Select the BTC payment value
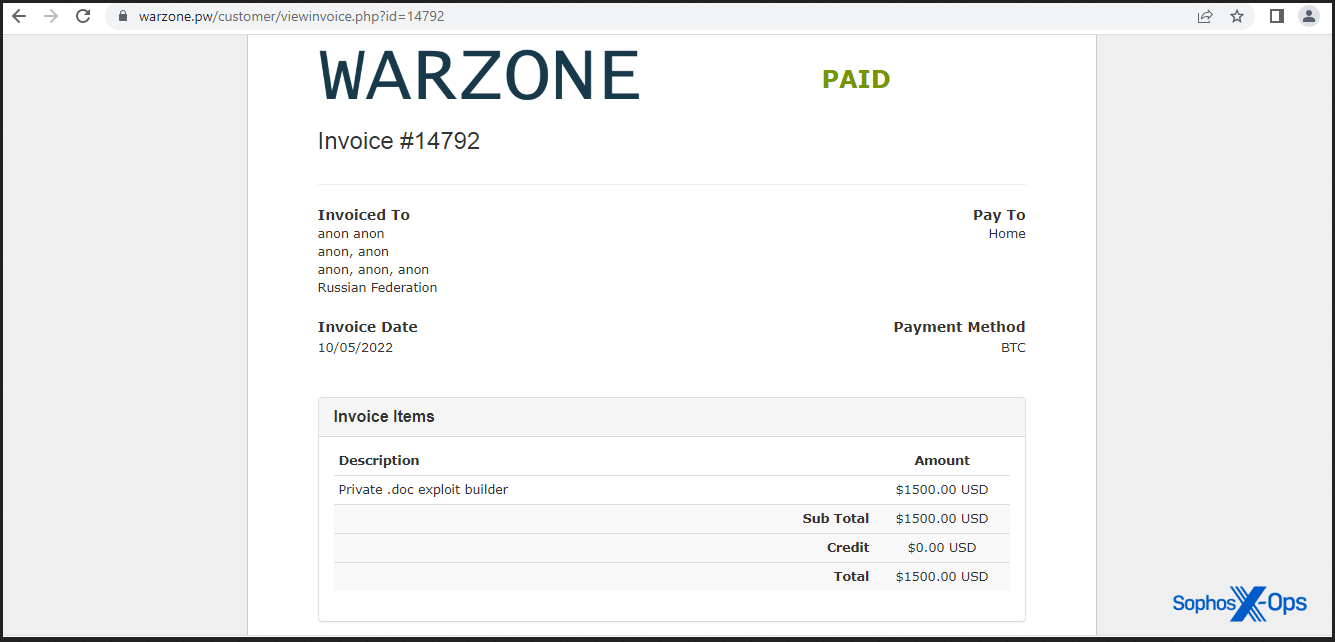Viewport: 1335px width, 642px height. click(x=1013, y=348)
